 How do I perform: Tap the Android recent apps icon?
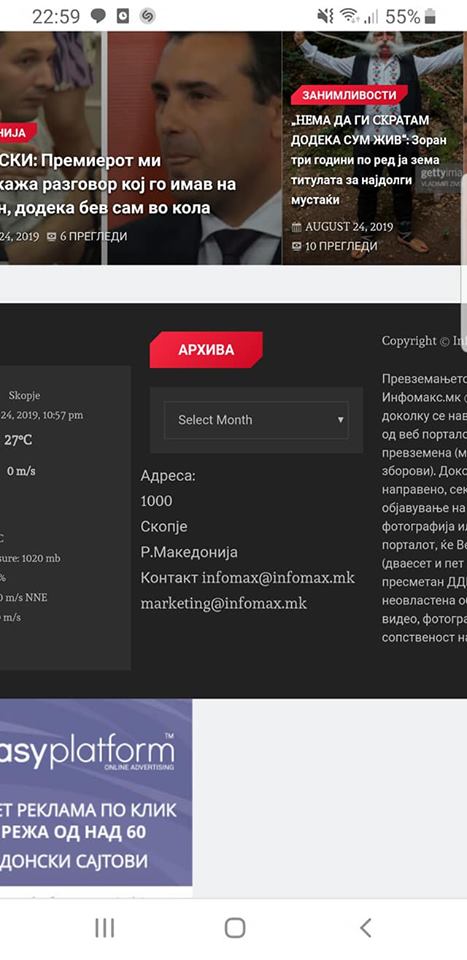point(105,928)
